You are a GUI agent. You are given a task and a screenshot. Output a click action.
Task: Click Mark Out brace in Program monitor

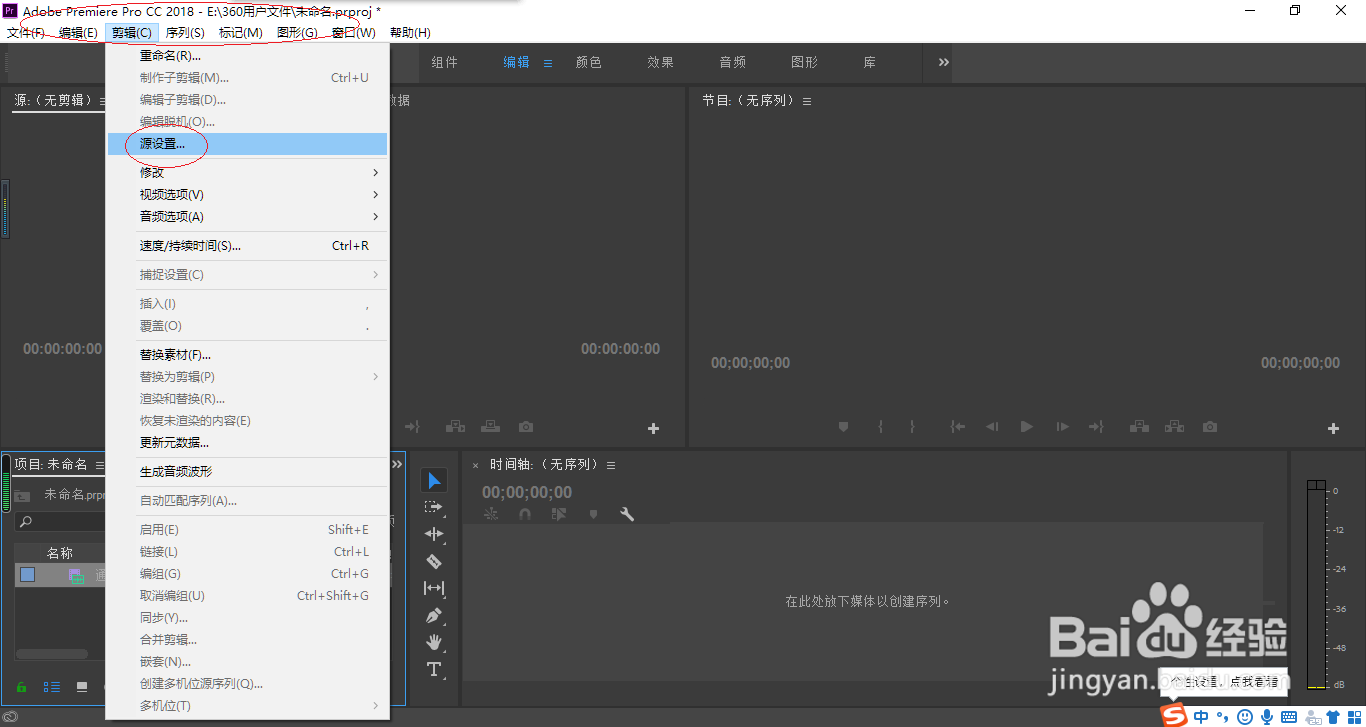click(x=912, y=427)
